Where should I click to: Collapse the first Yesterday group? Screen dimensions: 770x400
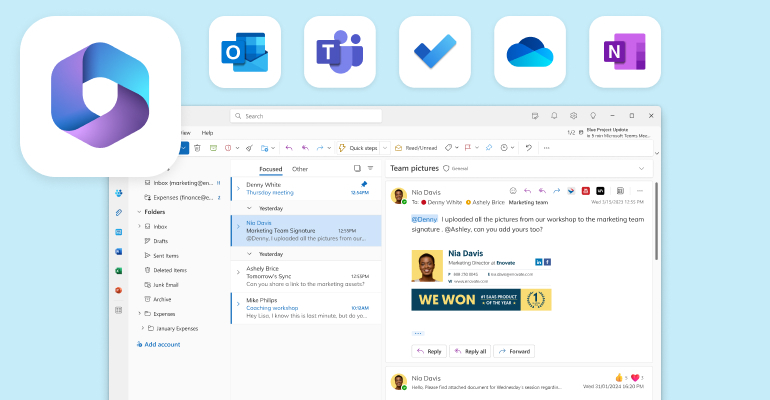(x=249, y=208)
